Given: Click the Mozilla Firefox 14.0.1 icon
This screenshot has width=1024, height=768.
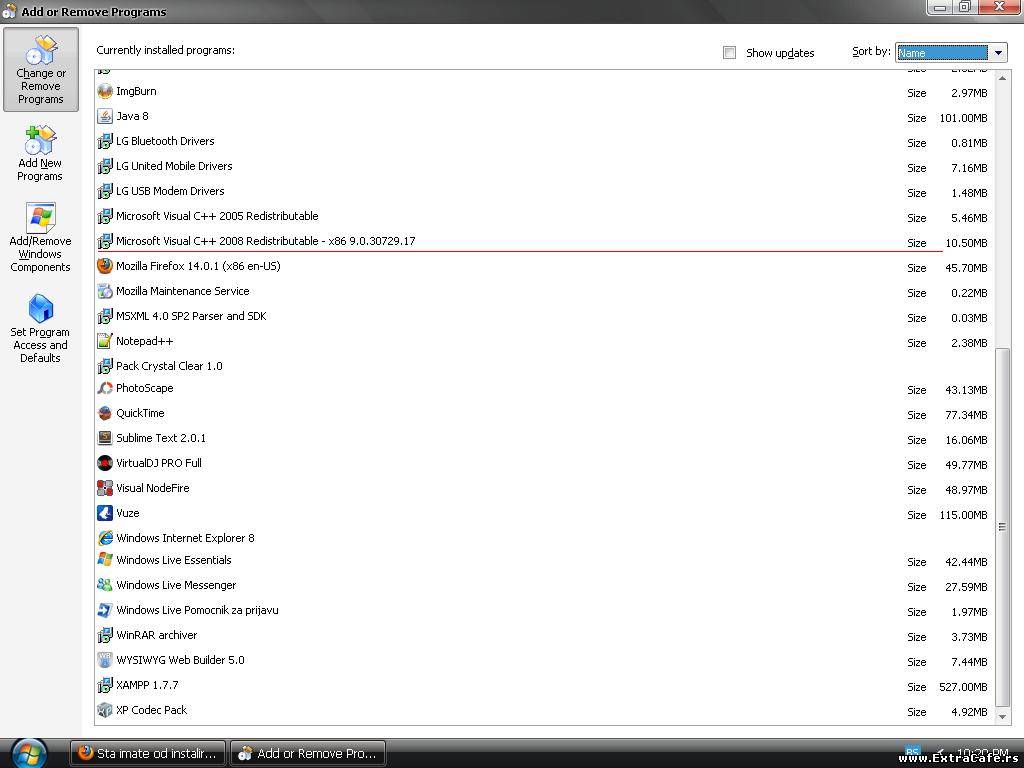Looking at the screenshot, I should pos(104,266).
